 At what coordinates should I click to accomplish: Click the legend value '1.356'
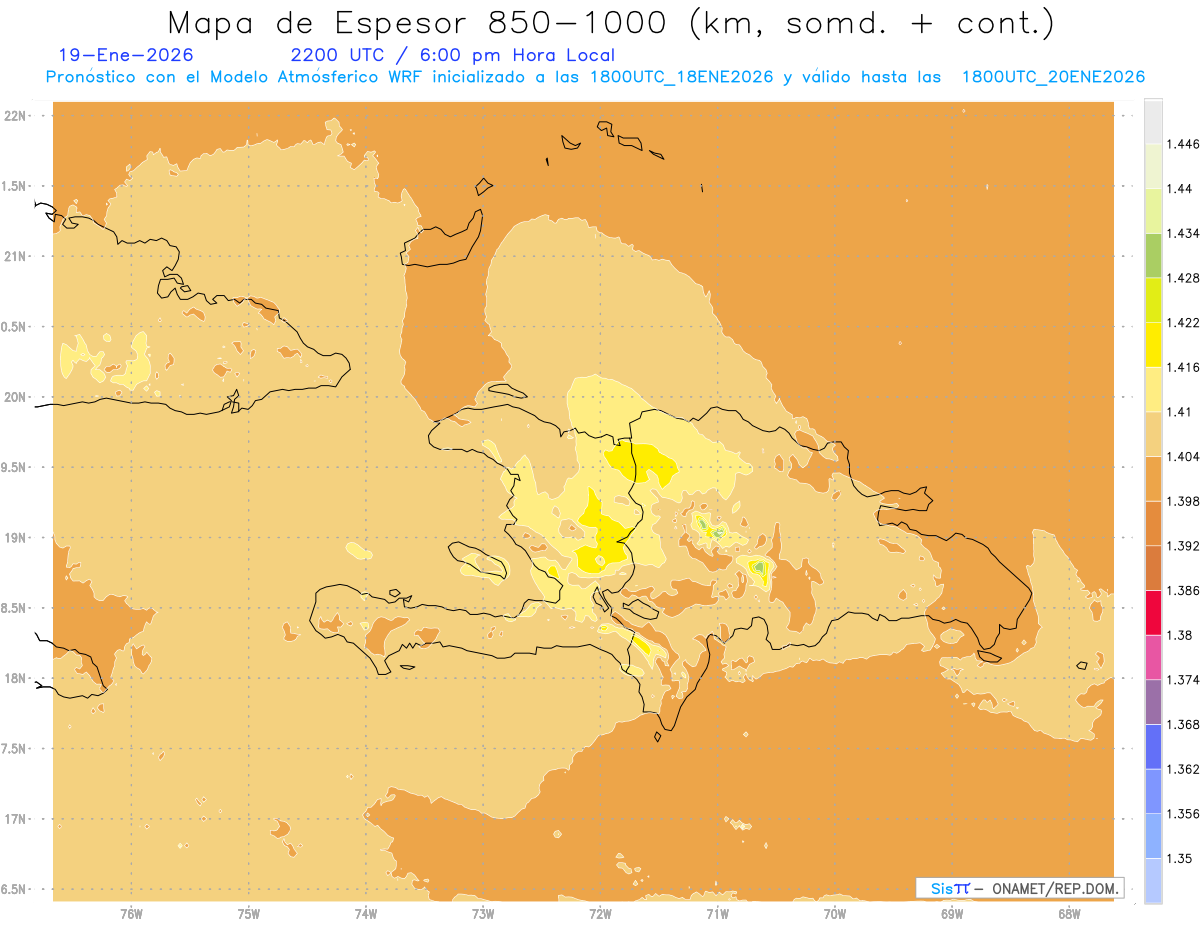pos(1183,814)
